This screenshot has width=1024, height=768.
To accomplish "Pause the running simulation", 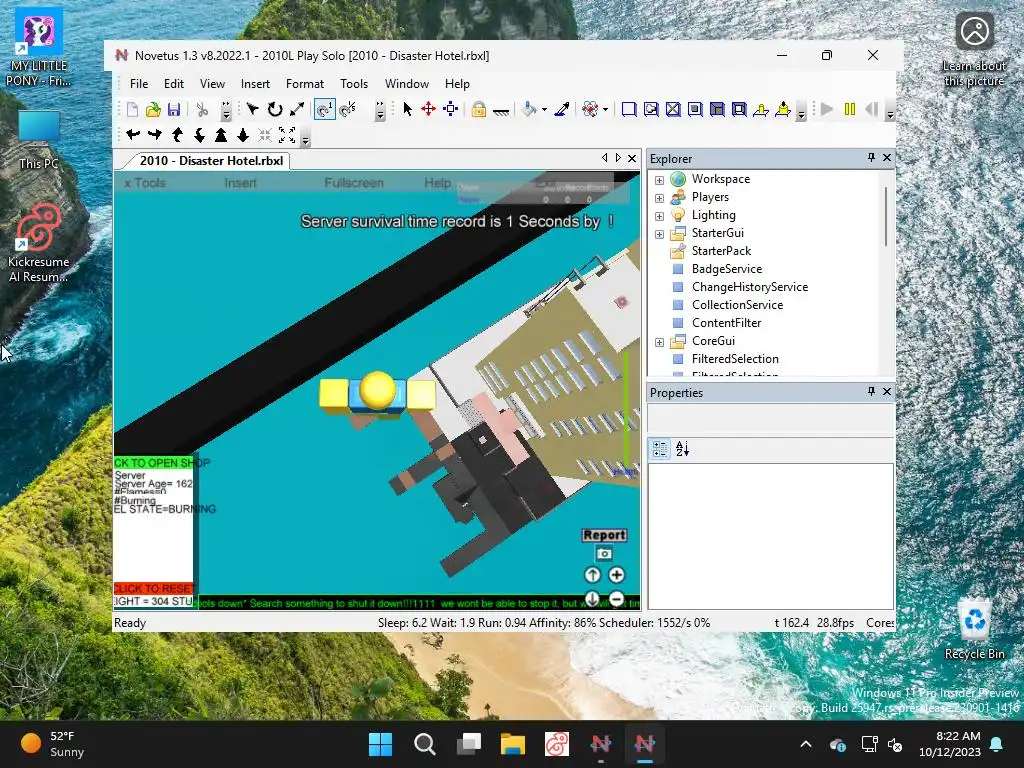I will pos(850,110).
